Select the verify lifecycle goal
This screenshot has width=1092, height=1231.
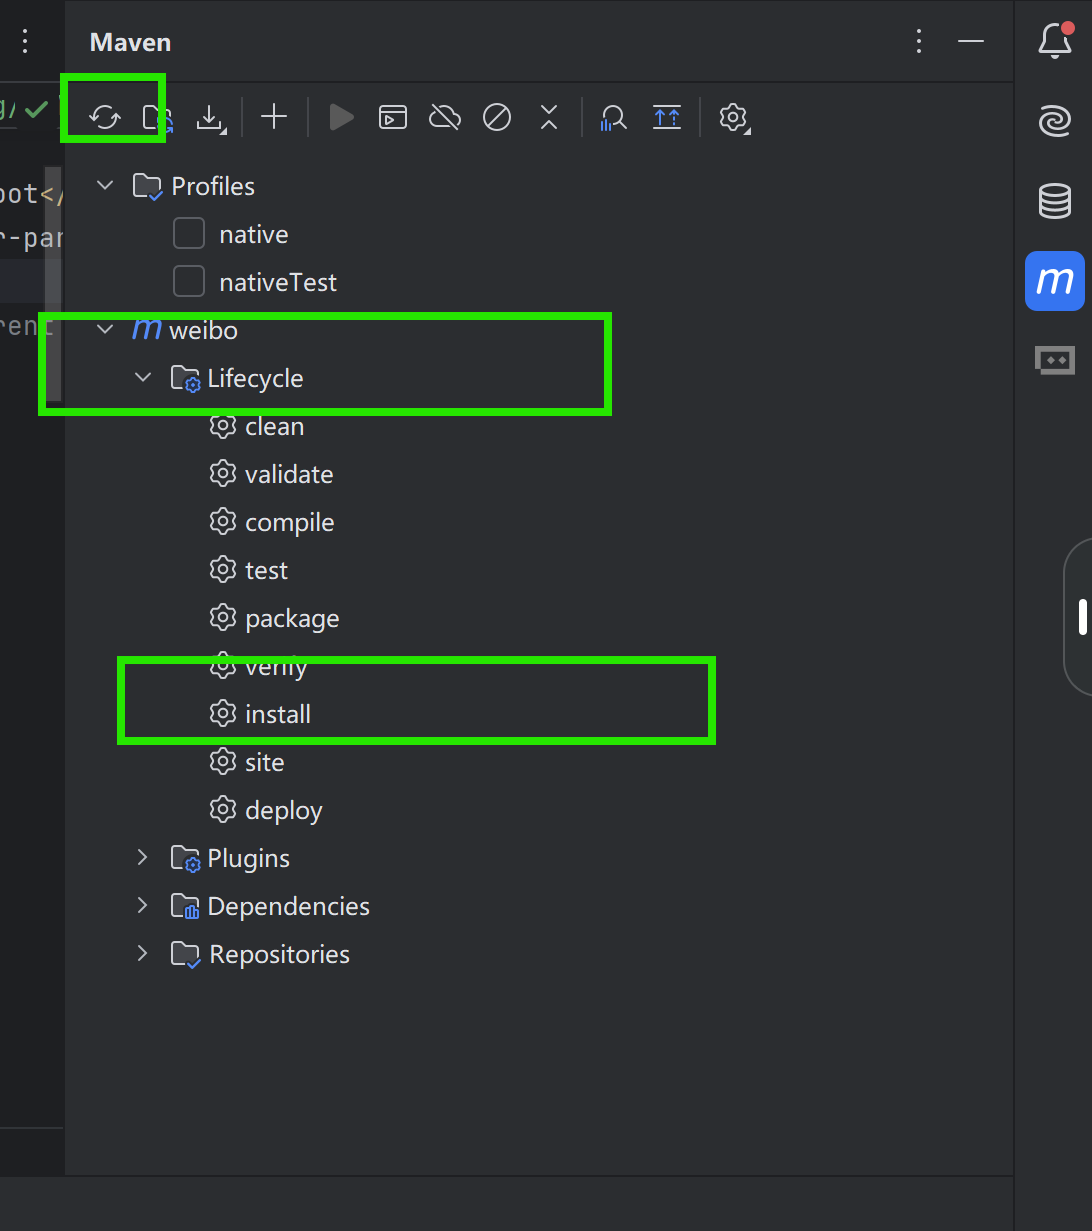click(x=276, y=666)
